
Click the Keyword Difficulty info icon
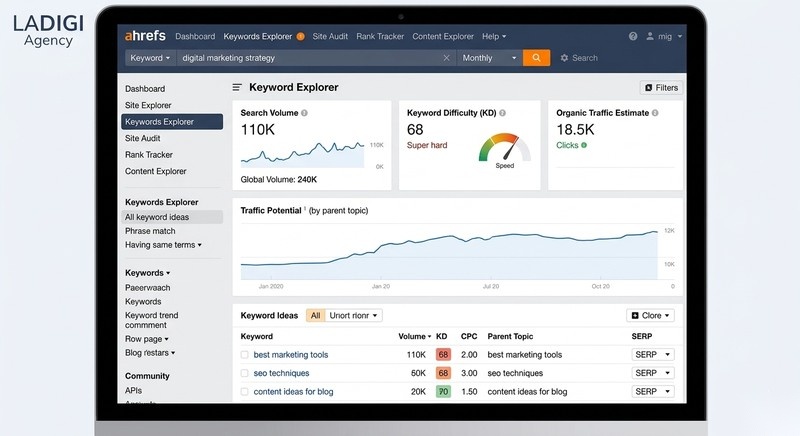click(x=502, y=113)
